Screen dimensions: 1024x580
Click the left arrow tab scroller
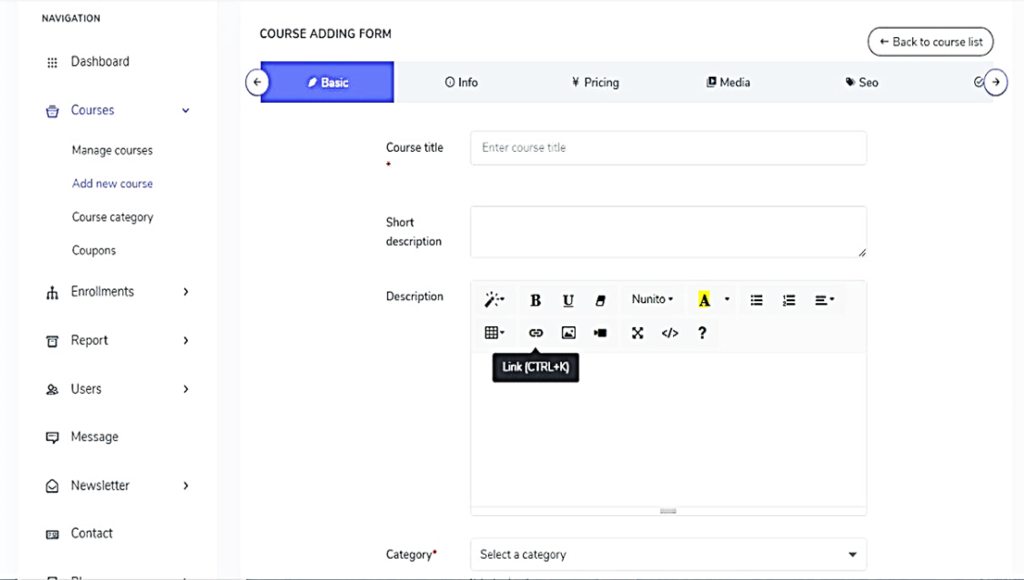click(257, 82)
